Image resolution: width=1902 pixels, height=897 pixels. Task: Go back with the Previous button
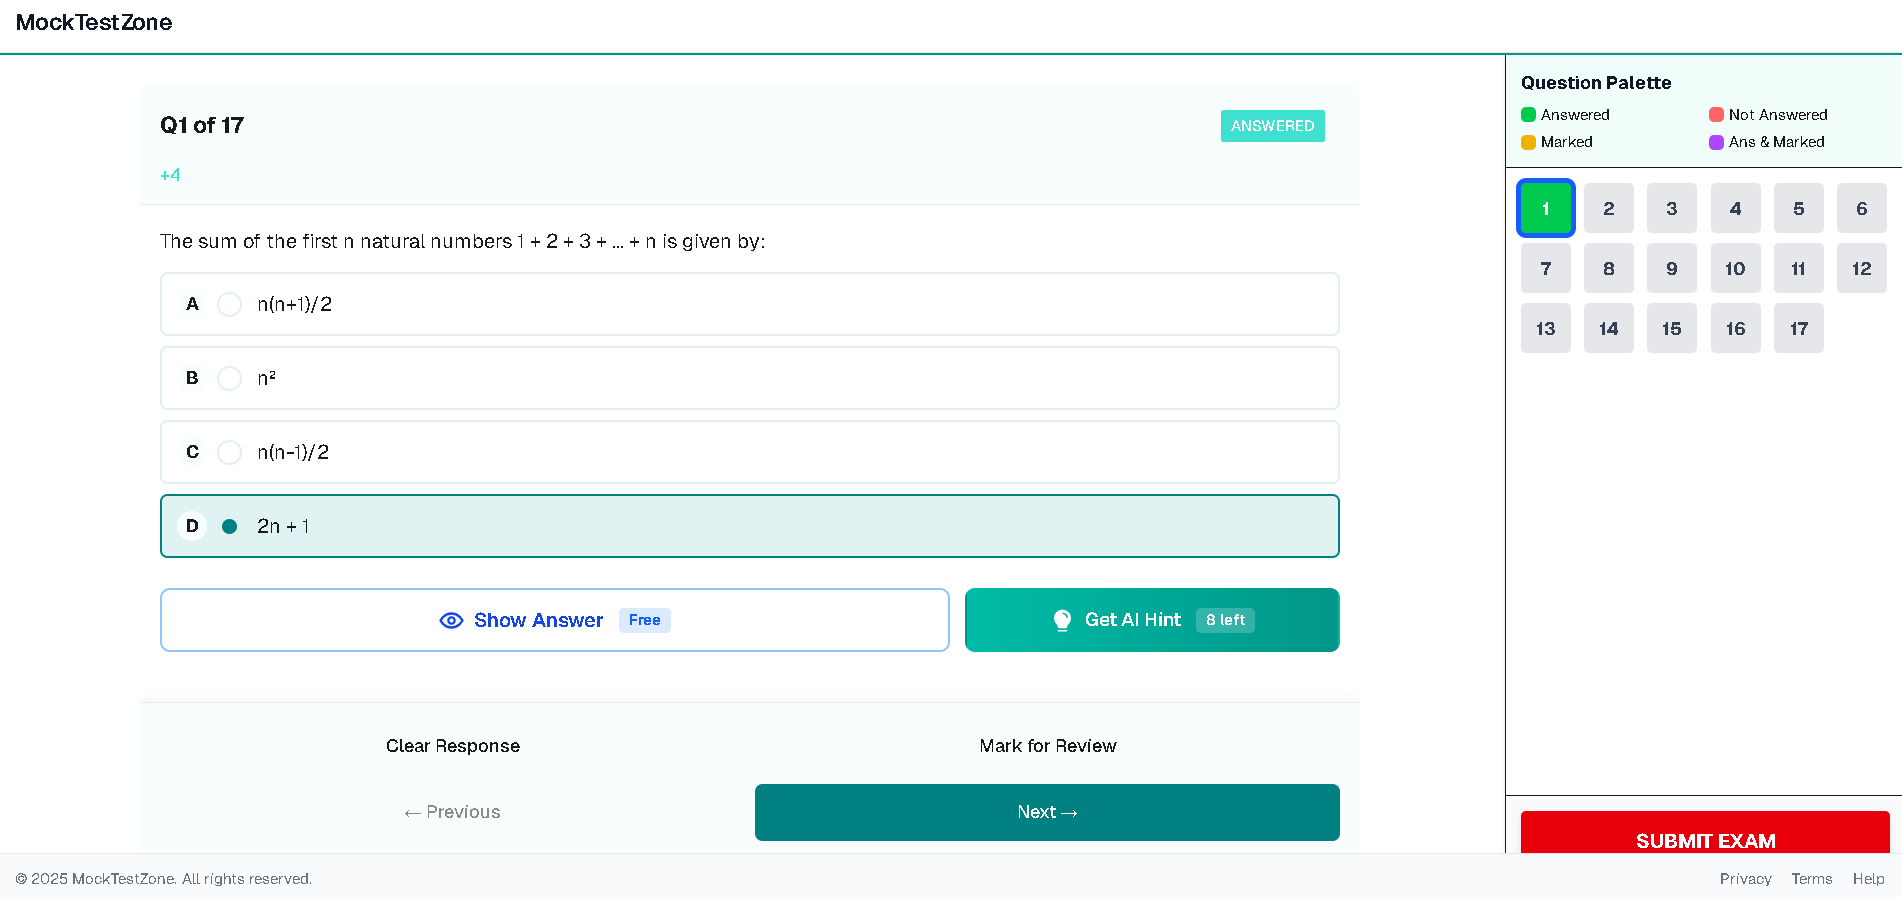452,812
